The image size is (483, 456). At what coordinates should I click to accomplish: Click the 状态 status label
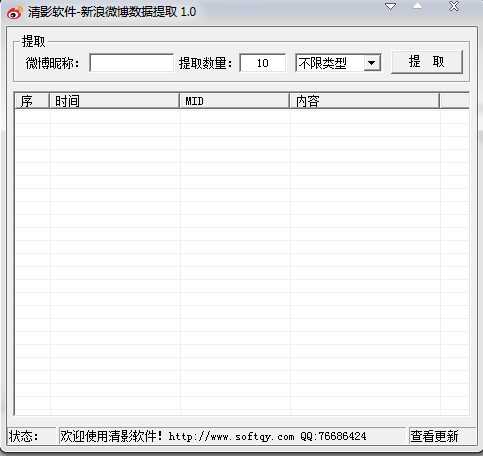click(x=23, y=436)
